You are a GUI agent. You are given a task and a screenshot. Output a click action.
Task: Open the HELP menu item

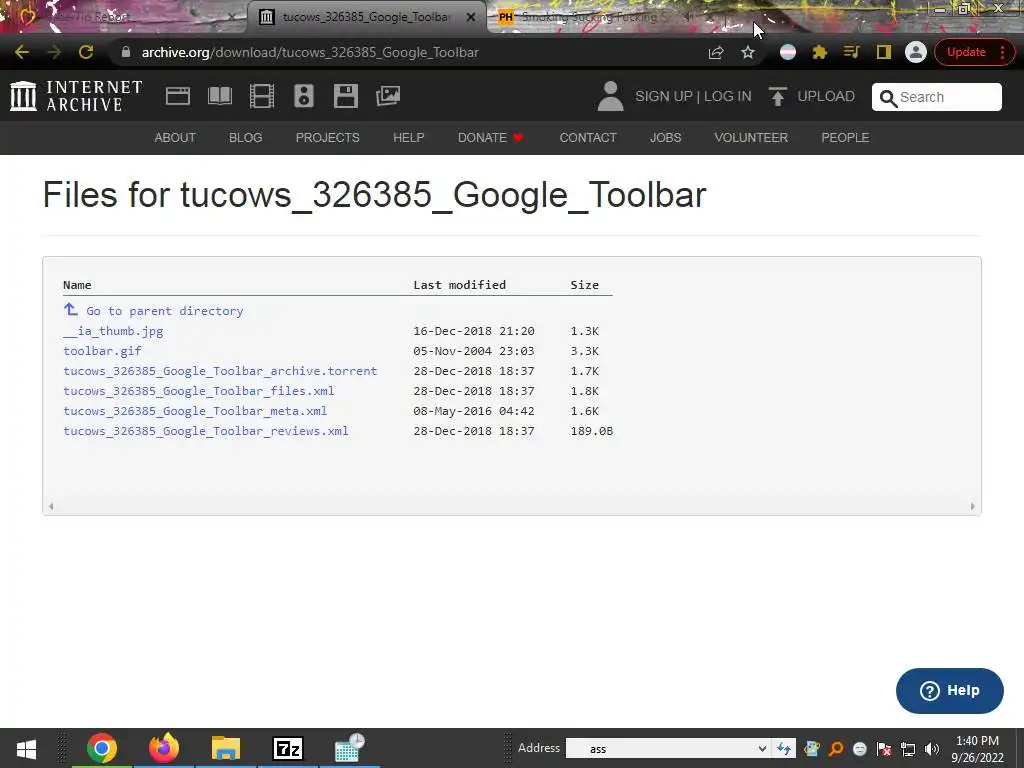point(409,138)
